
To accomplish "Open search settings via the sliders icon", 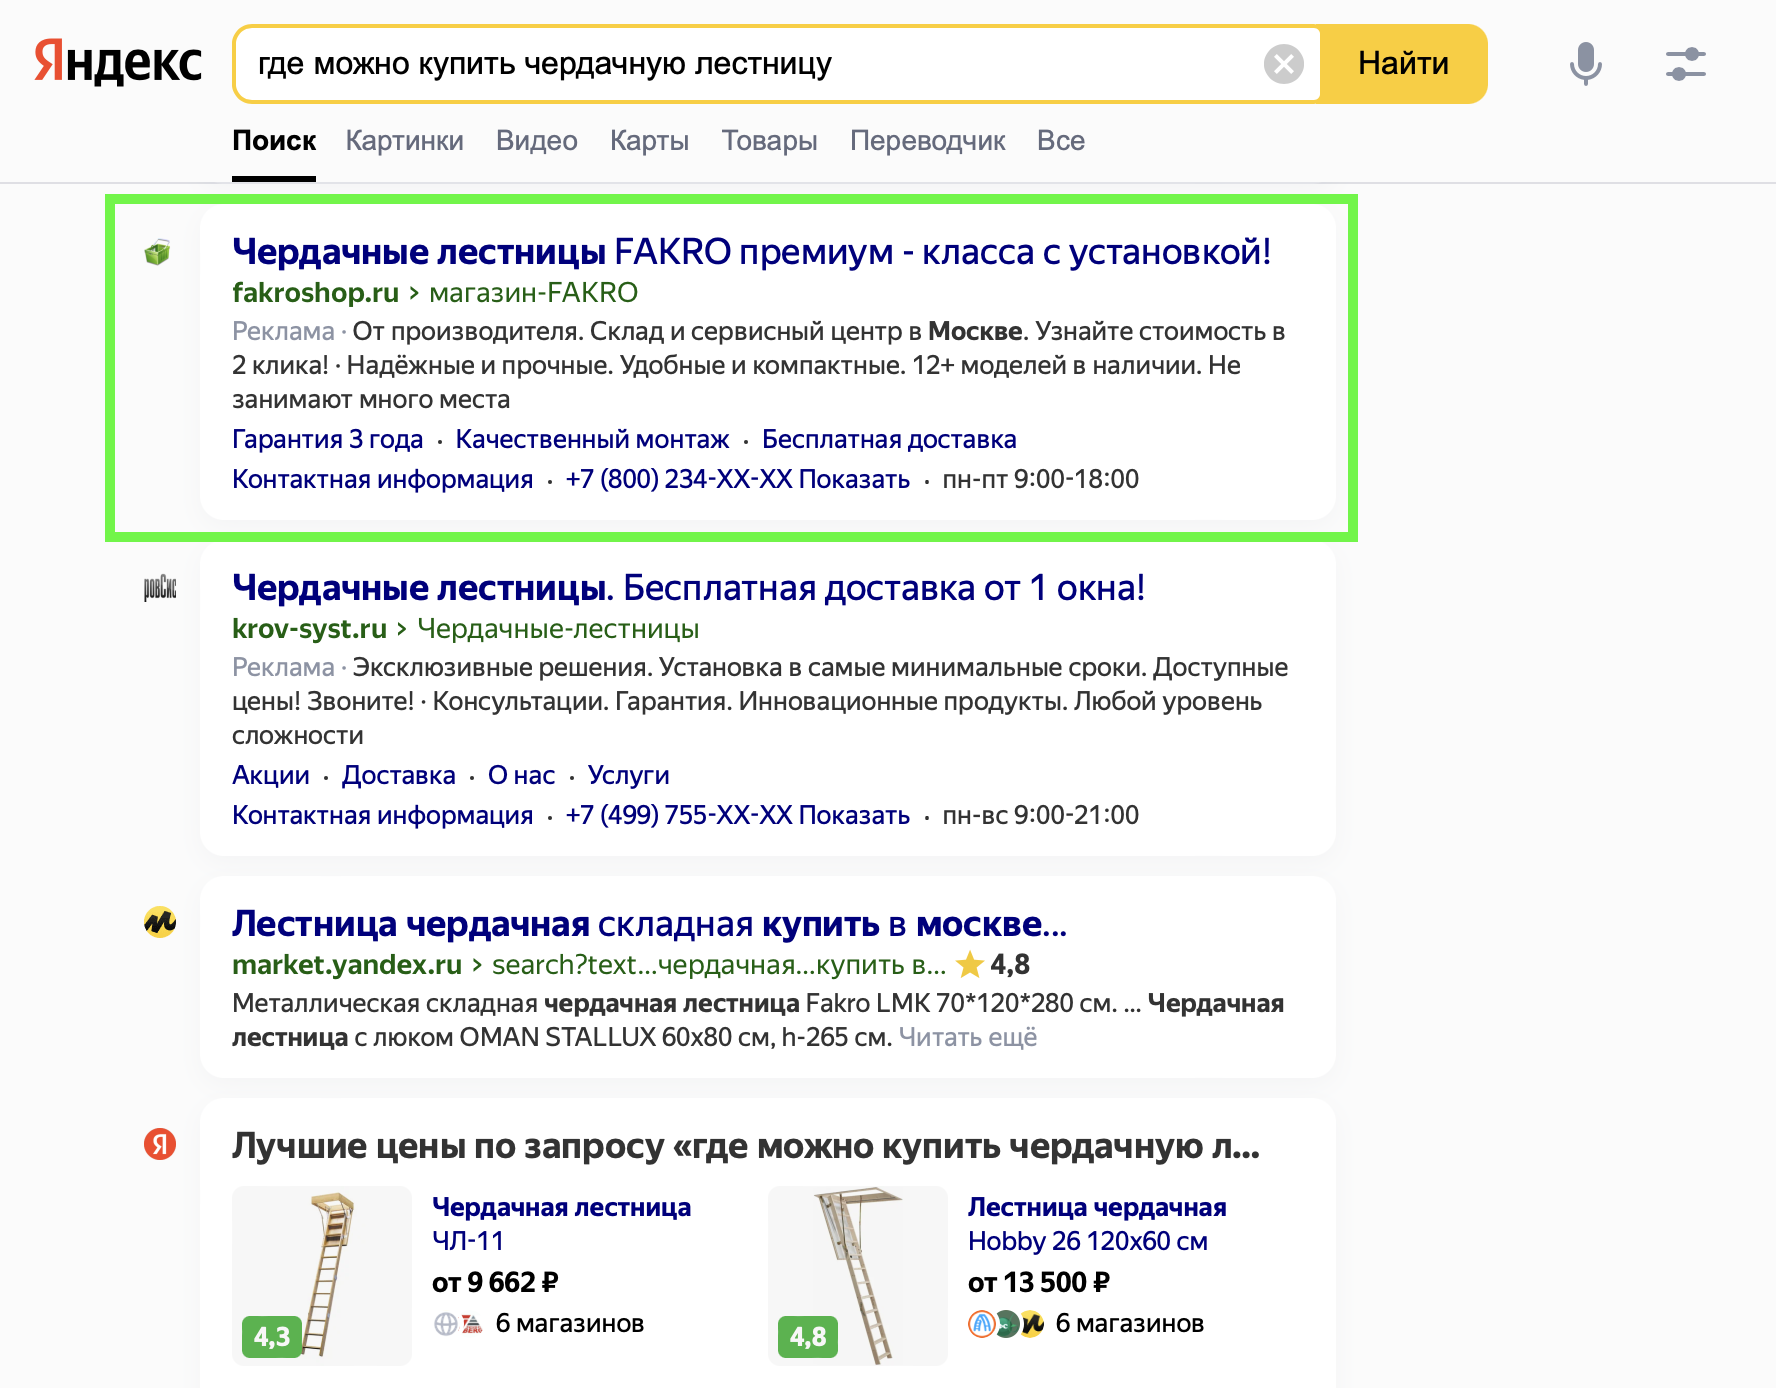I will pyautogui.click(x=1685, y=63).
